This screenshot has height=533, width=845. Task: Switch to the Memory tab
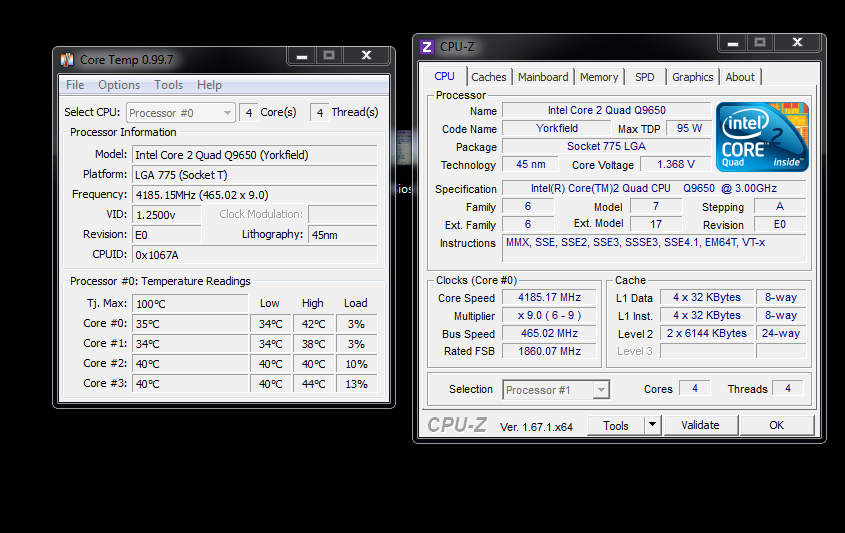click(x=599, y=77)
